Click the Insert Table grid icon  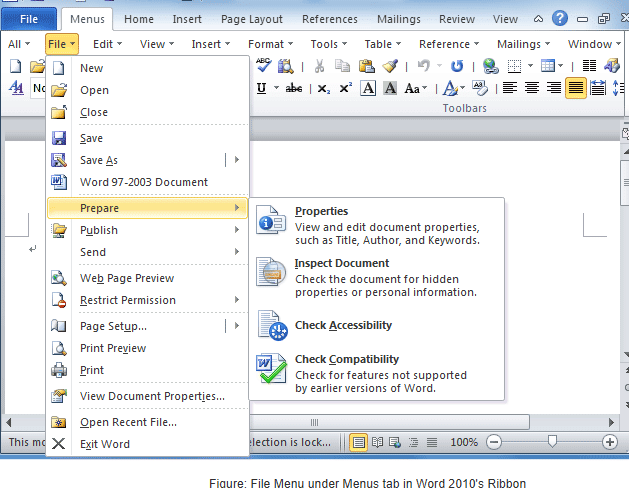click(548, 66)
